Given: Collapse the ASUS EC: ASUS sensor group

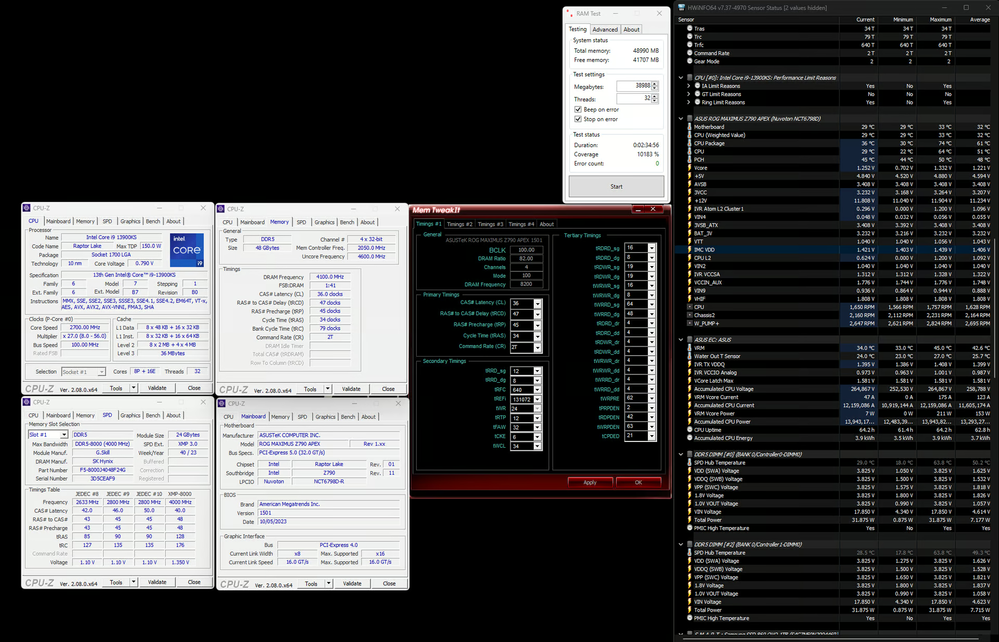Looking at the screenshot, I should pyautogui.click(x=681, y=339).
